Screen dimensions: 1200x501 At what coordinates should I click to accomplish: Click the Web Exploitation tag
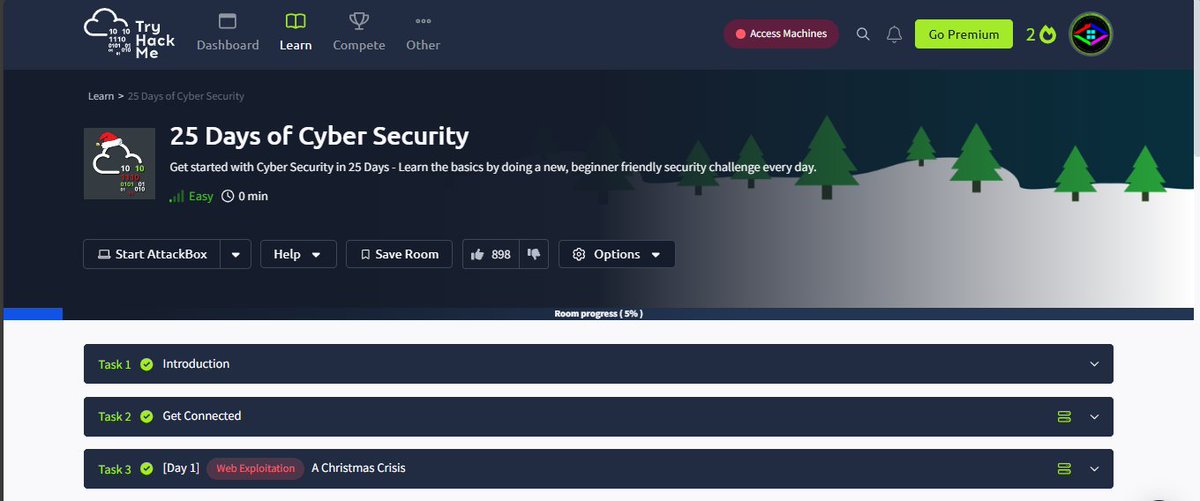pyautogui.click(x=256, y=468)
